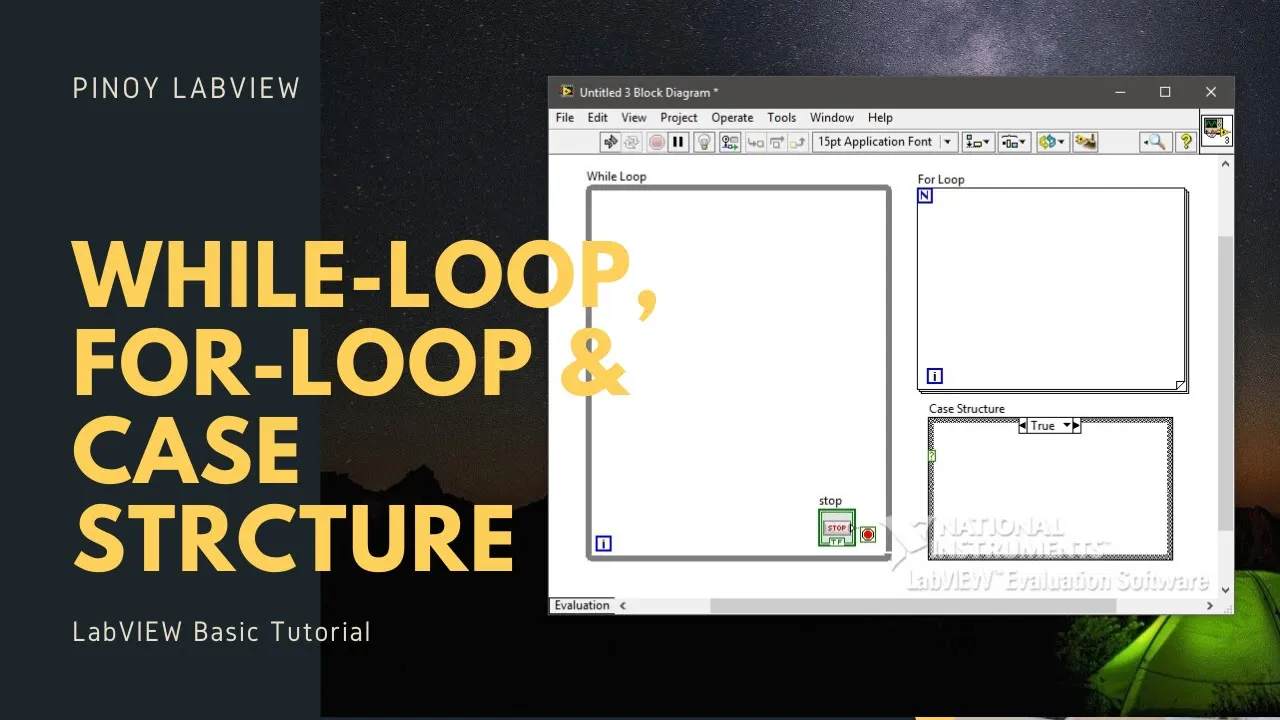Click the horizontal scrollbar left arrow

click(623, 605)
